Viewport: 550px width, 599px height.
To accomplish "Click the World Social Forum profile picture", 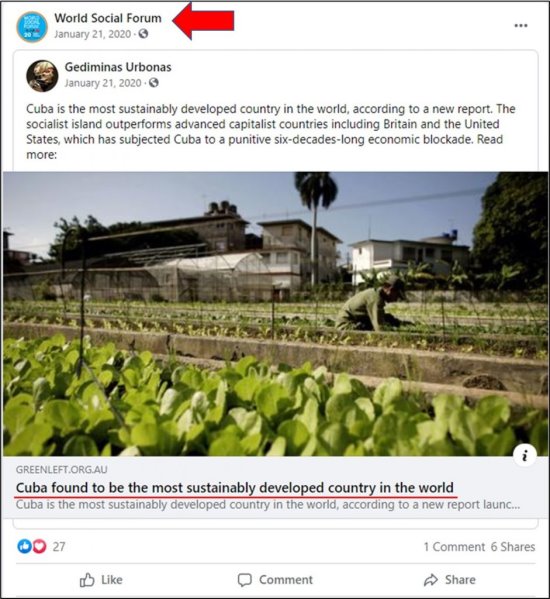I will (32, 26).
